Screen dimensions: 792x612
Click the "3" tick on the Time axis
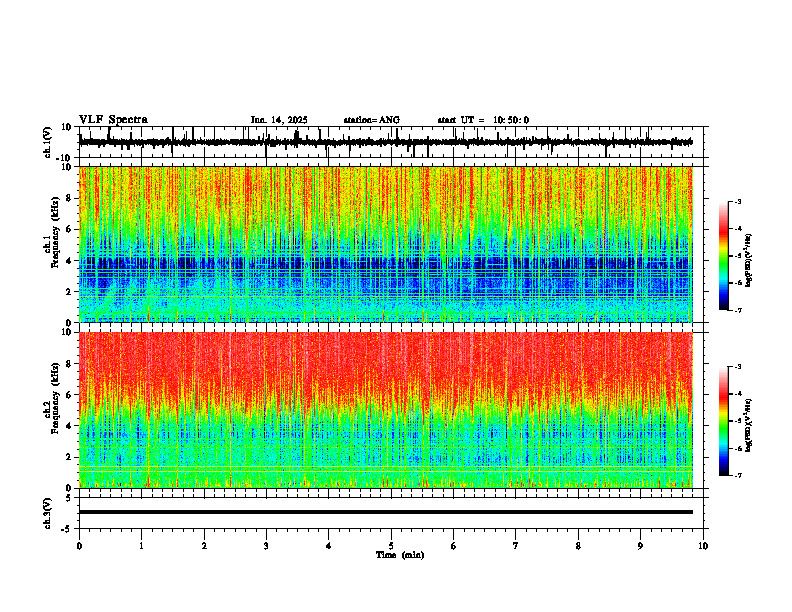(266, 546)
